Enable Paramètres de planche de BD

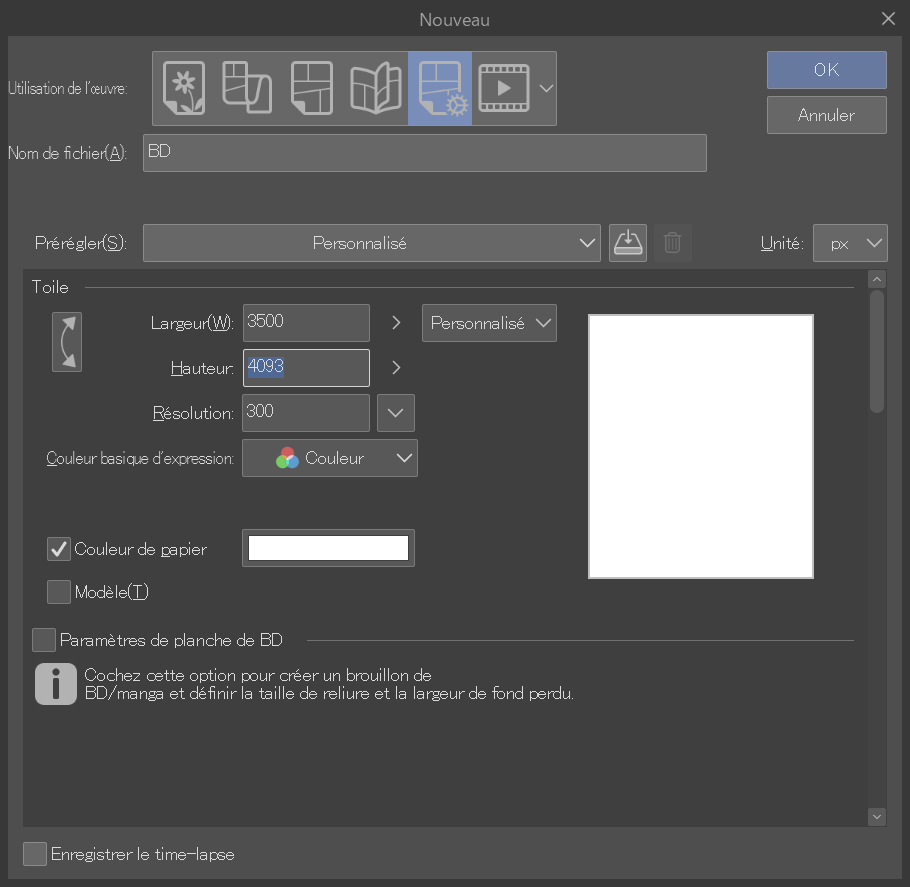(x=44, y=640)
